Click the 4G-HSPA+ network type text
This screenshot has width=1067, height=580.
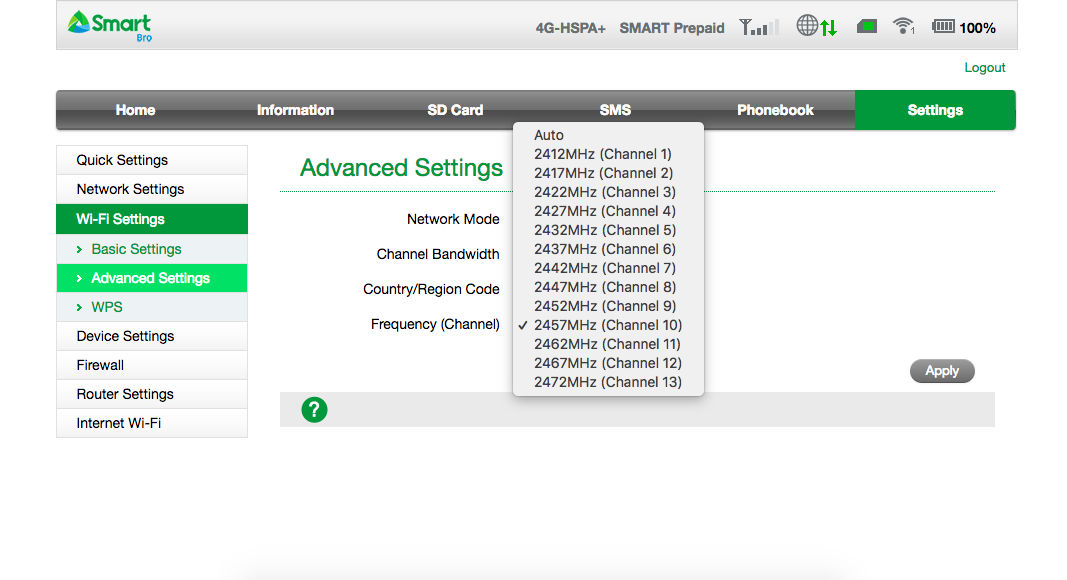[570, 28]
